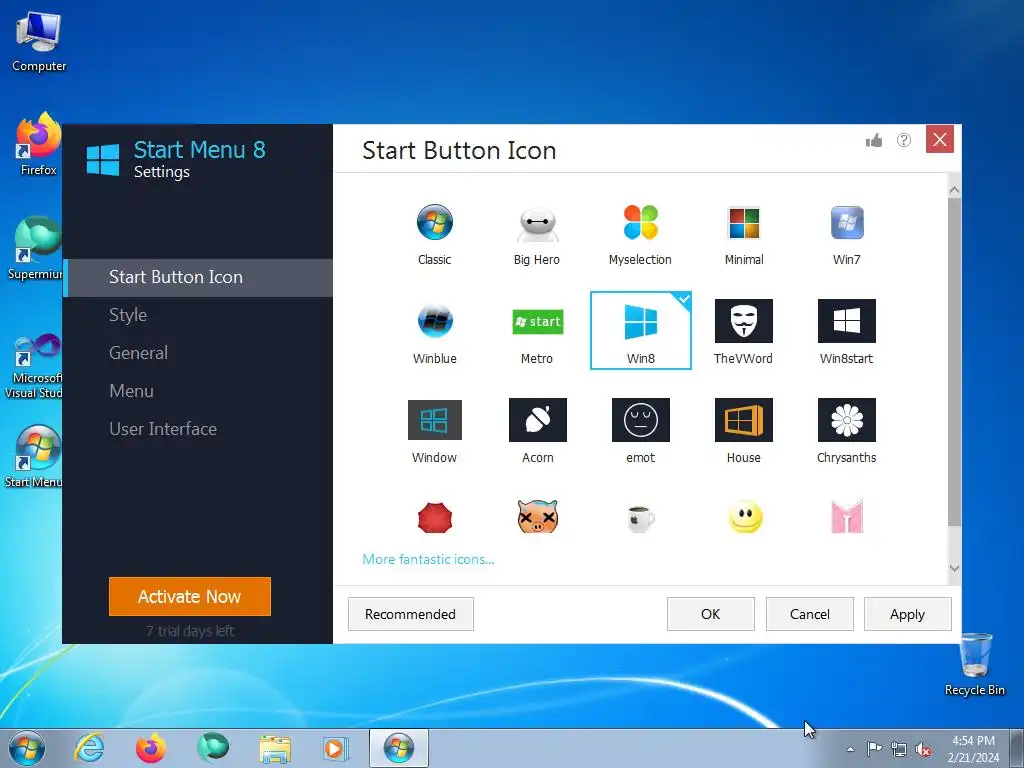Select the Classic start button icon
1024x768 pixels.
coord(434,234)
